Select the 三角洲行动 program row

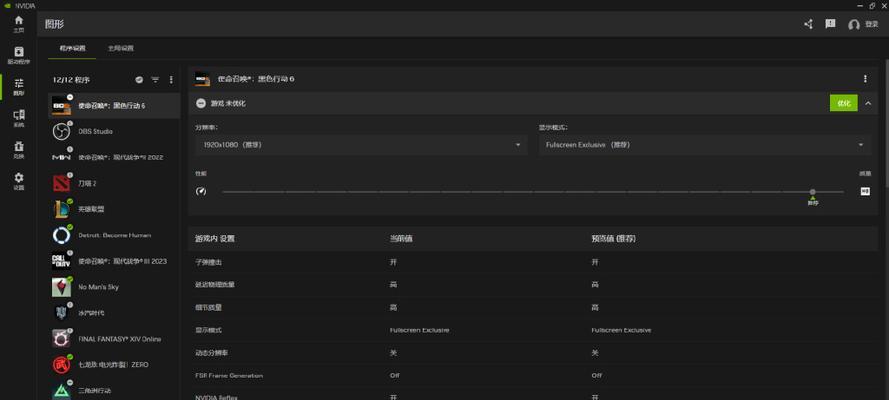[x=114, y=390]
